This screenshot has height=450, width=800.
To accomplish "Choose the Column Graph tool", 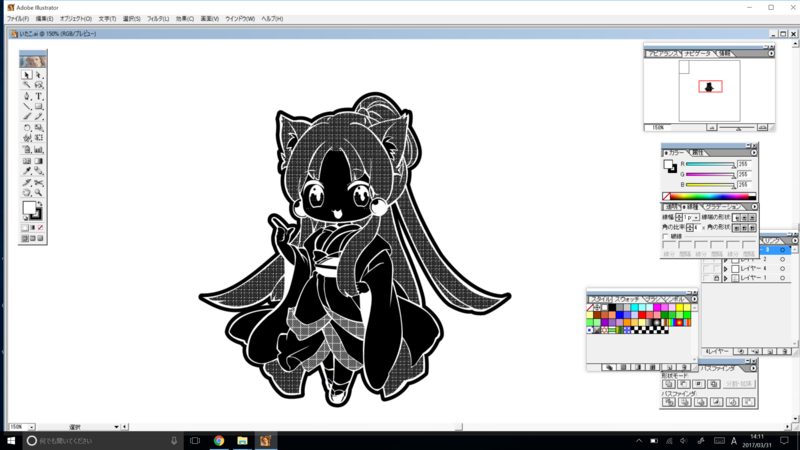I will click(39, 149).
